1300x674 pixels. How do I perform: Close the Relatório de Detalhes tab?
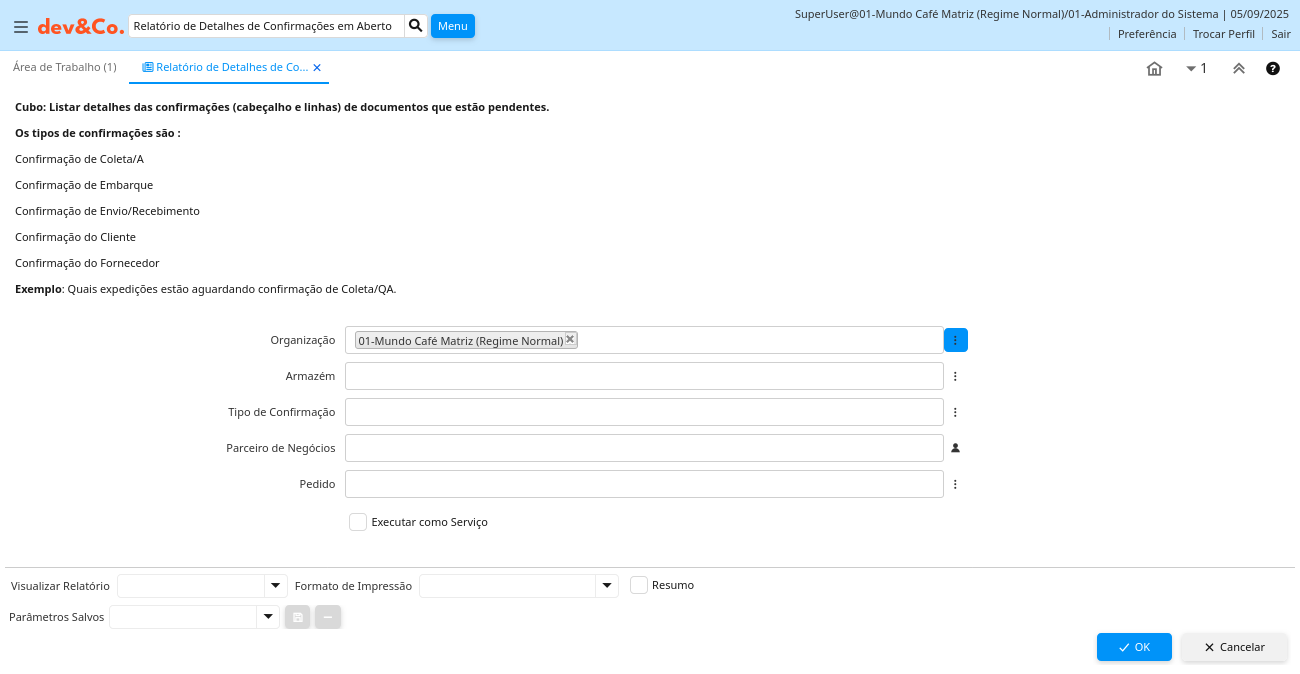(317, 68)
